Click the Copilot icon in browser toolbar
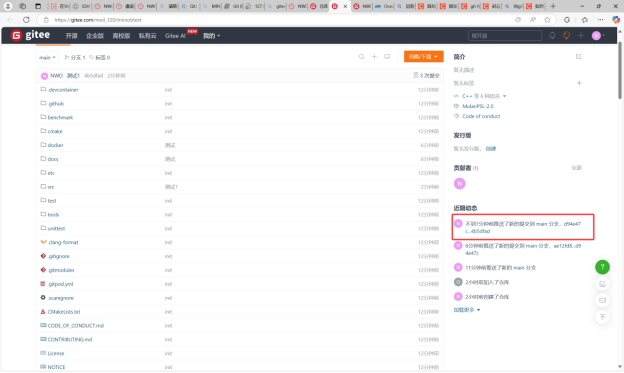The image size is (624, 373). [616, 20]
